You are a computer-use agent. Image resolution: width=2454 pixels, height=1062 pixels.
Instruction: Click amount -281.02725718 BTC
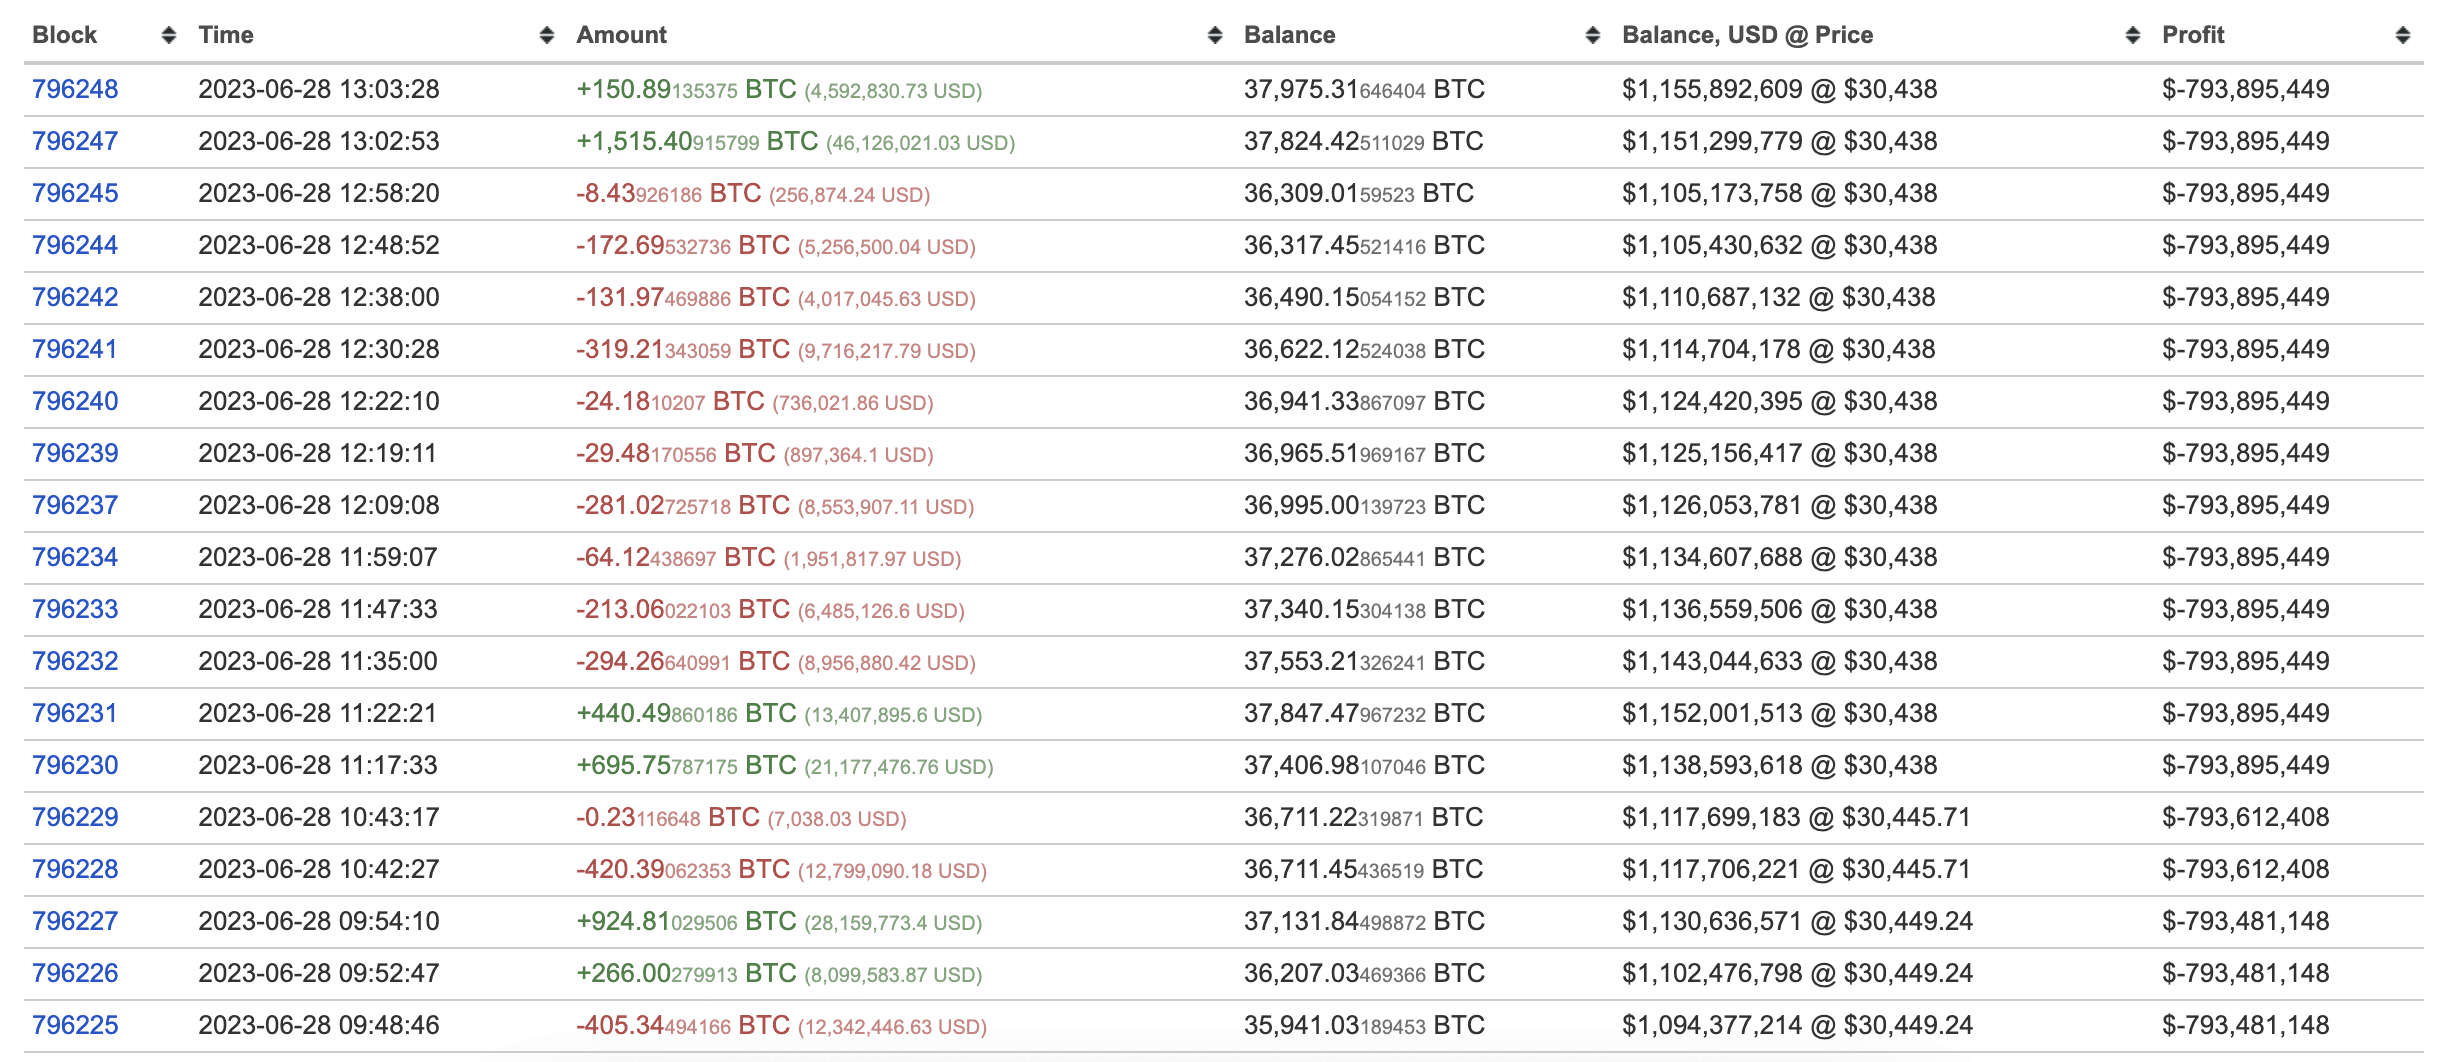click(x=683, y=505)
